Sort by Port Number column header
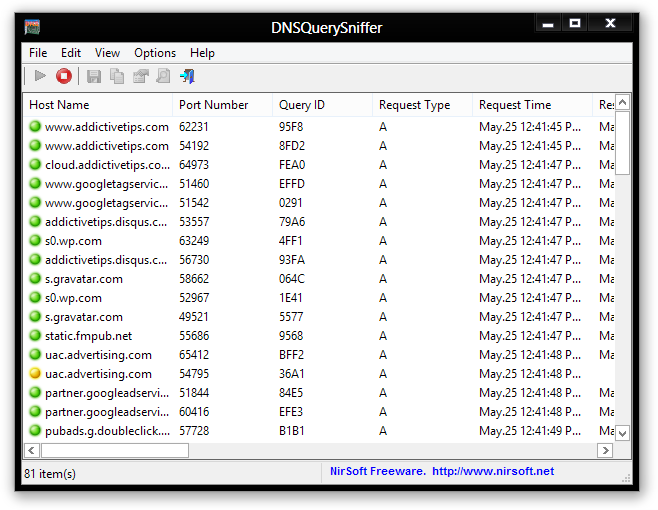This screenshot has width=658, height=510. 222,105
